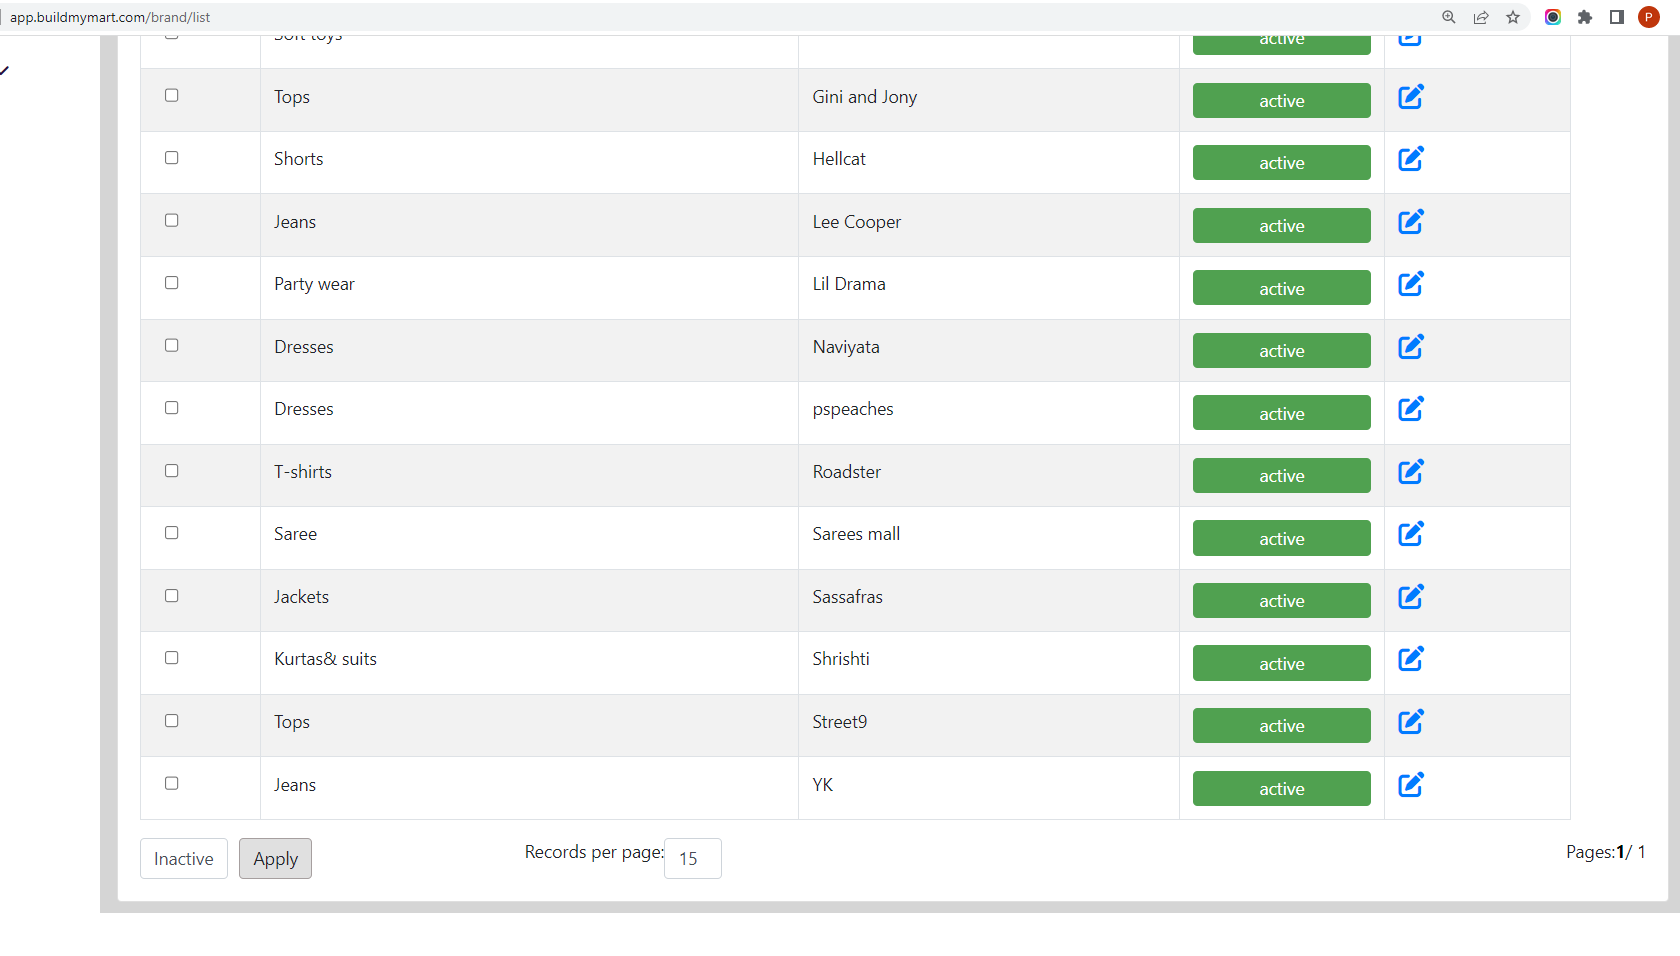Edit the Sarees mall brand entry

click(x=1411, y=534)
